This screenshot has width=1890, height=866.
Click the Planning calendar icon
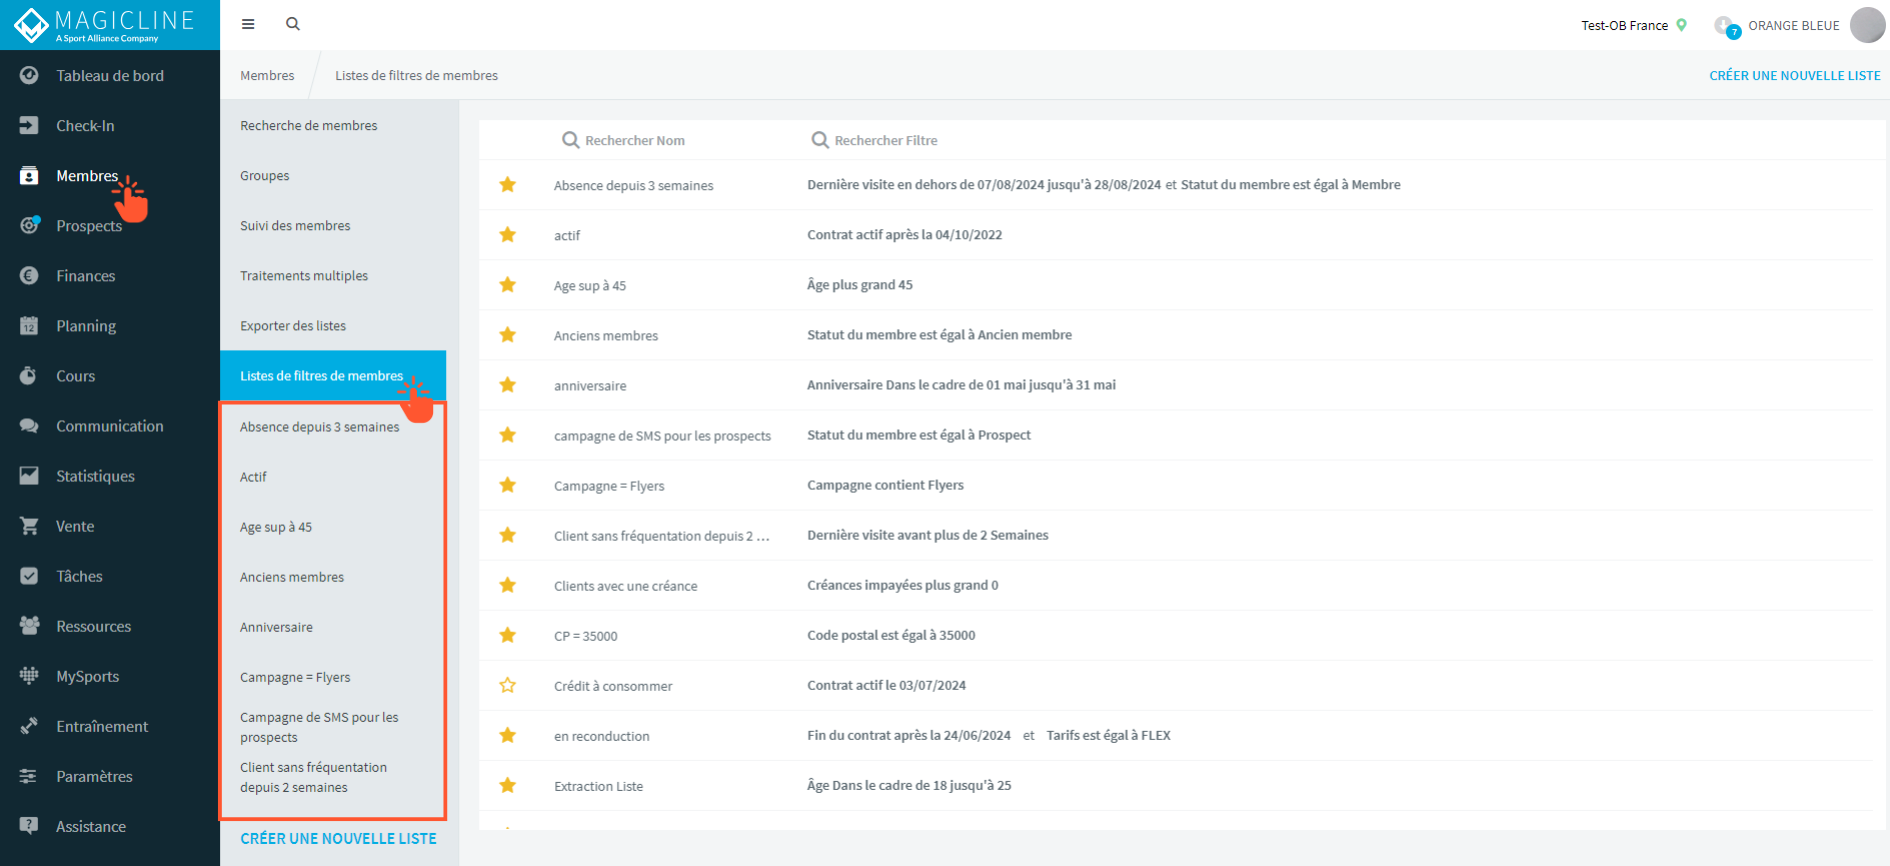[x=29, y=325]
